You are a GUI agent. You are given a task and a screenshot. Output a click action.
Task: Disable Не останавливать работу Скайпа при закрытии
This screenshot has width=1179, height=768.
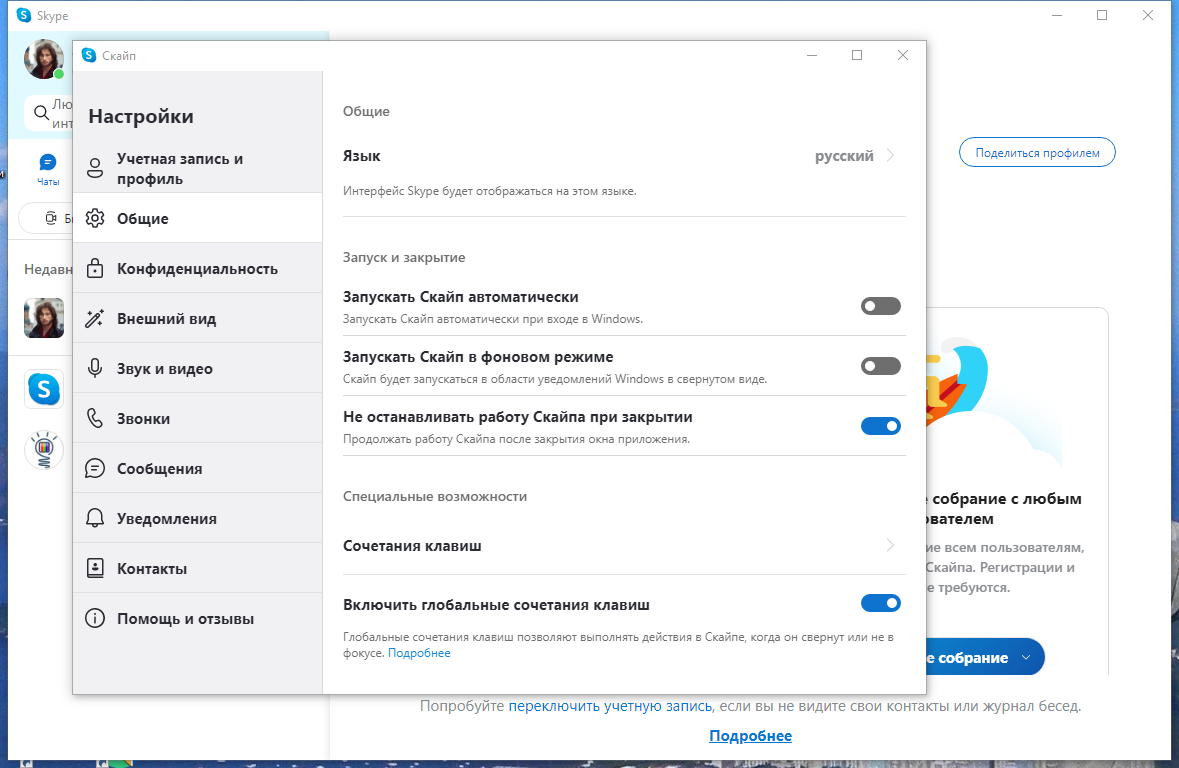[880, 426]
